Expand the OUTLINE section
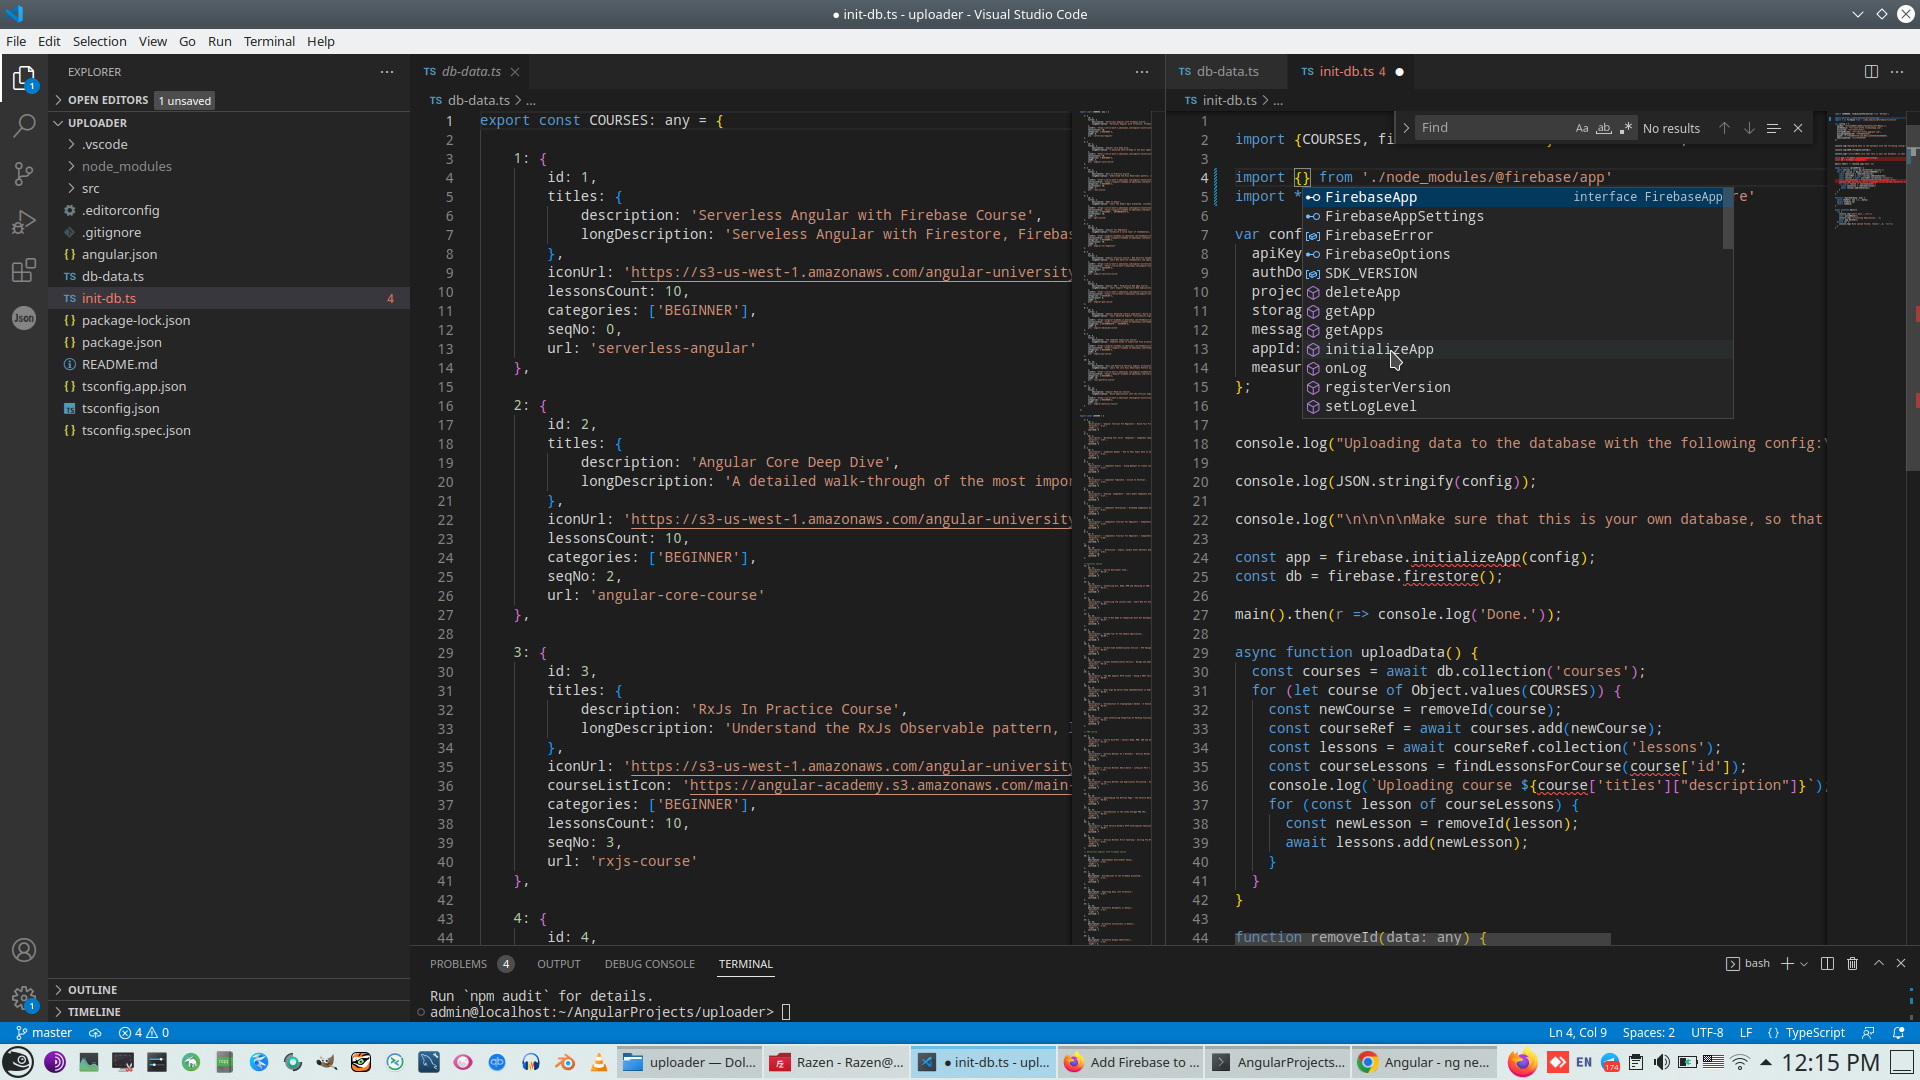This screenshot has height=1080, width=1920. click(92, 990)
